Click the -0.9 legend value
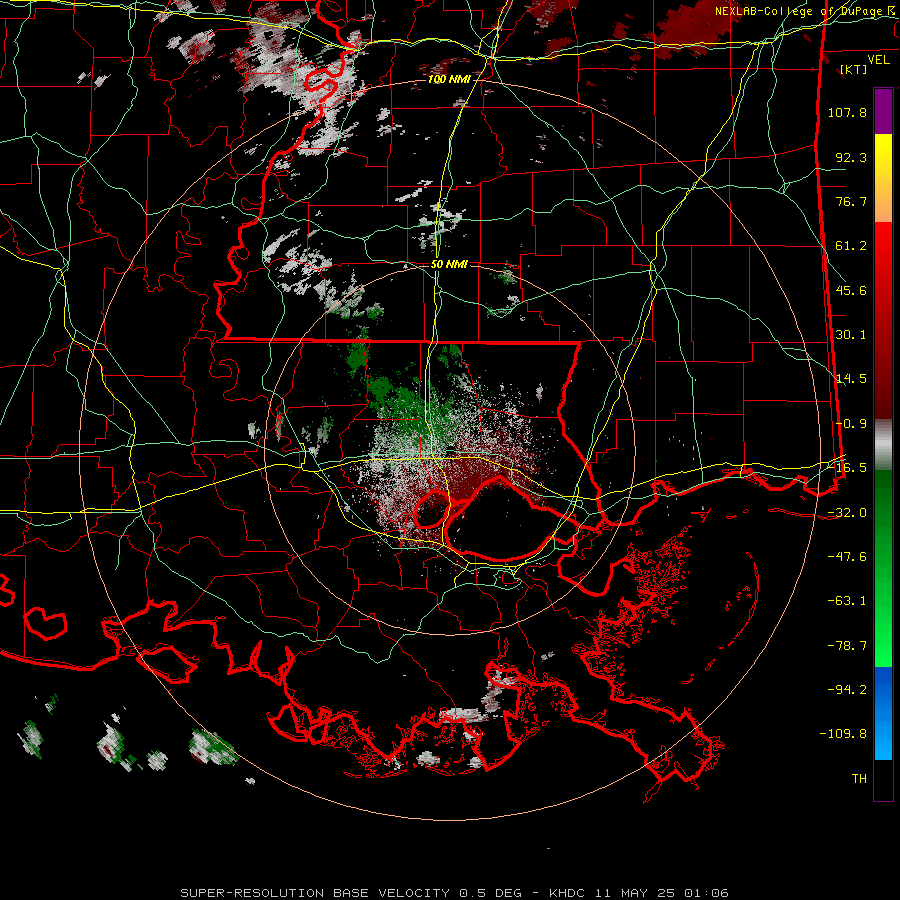The height and width of the screenshot is (900, 900). tap(851, 424)
